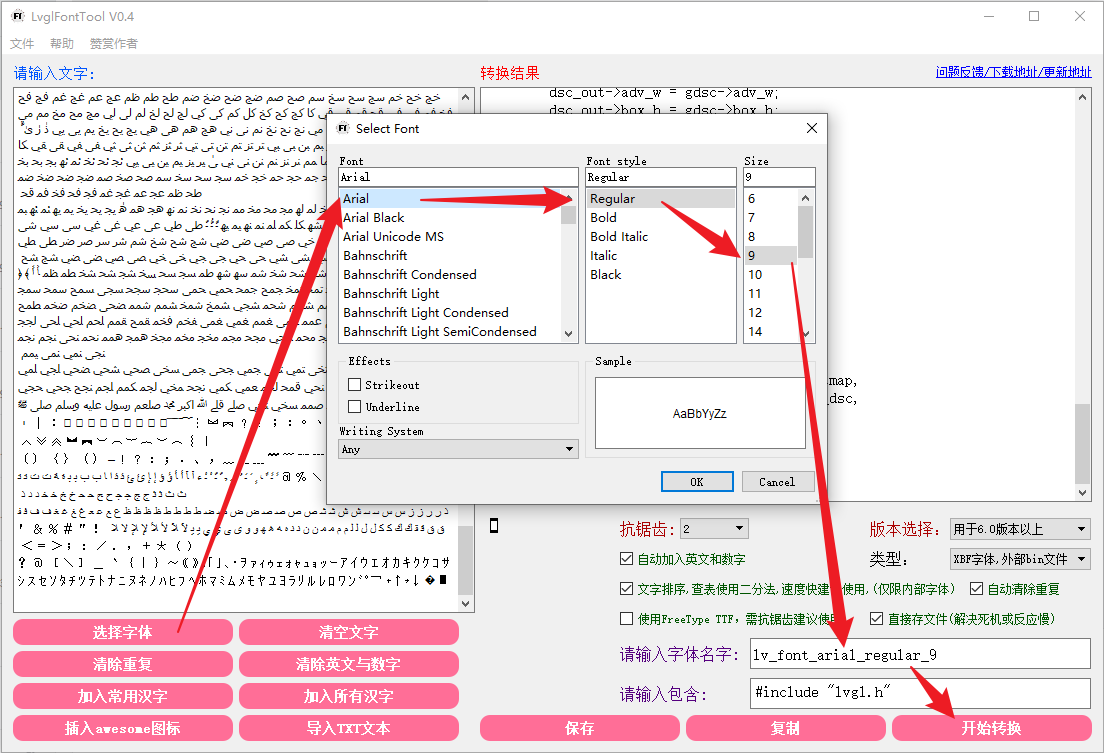Toggle 直接存文件 checkbox
This screenshot has height=753, width=1104.
[877, 618]
